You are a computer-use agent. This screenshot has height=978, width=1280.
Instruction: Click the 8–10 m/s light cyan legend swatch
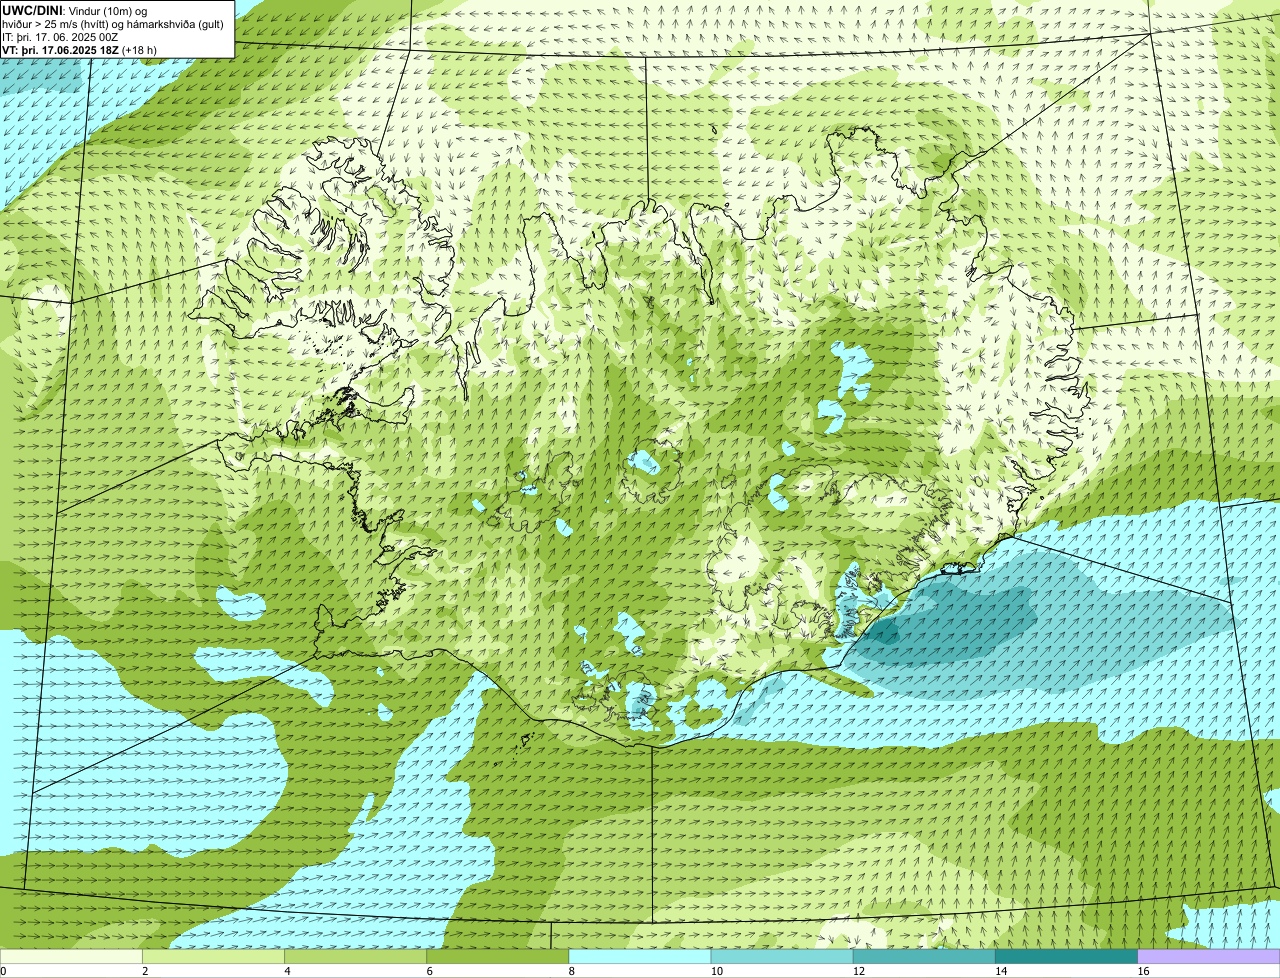[x=640, y=957]
